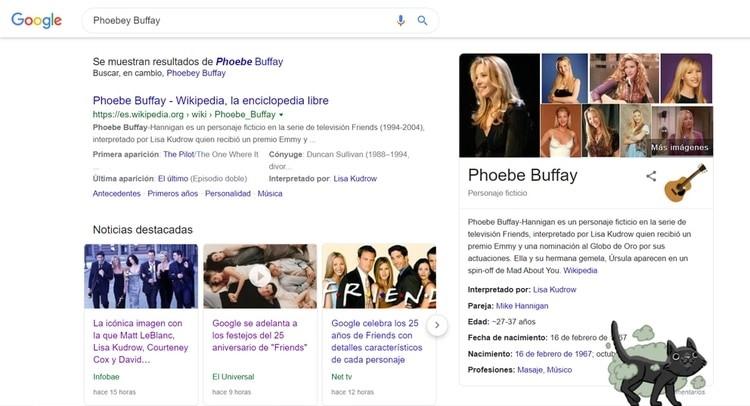Click the Phoebe Buffay knowledge panel title
750x406 pixels.
523,175
